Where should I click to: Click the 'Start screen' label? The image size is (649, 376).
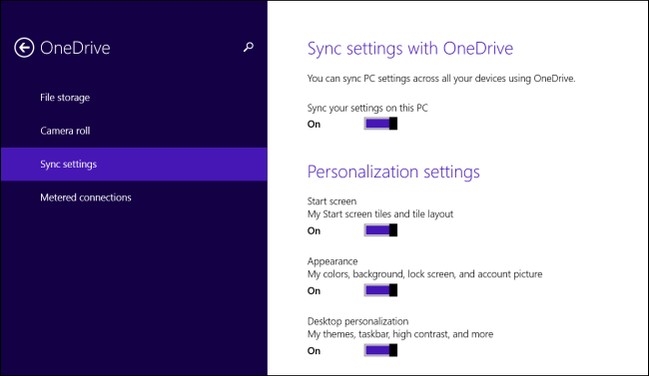tap(332, 201)
